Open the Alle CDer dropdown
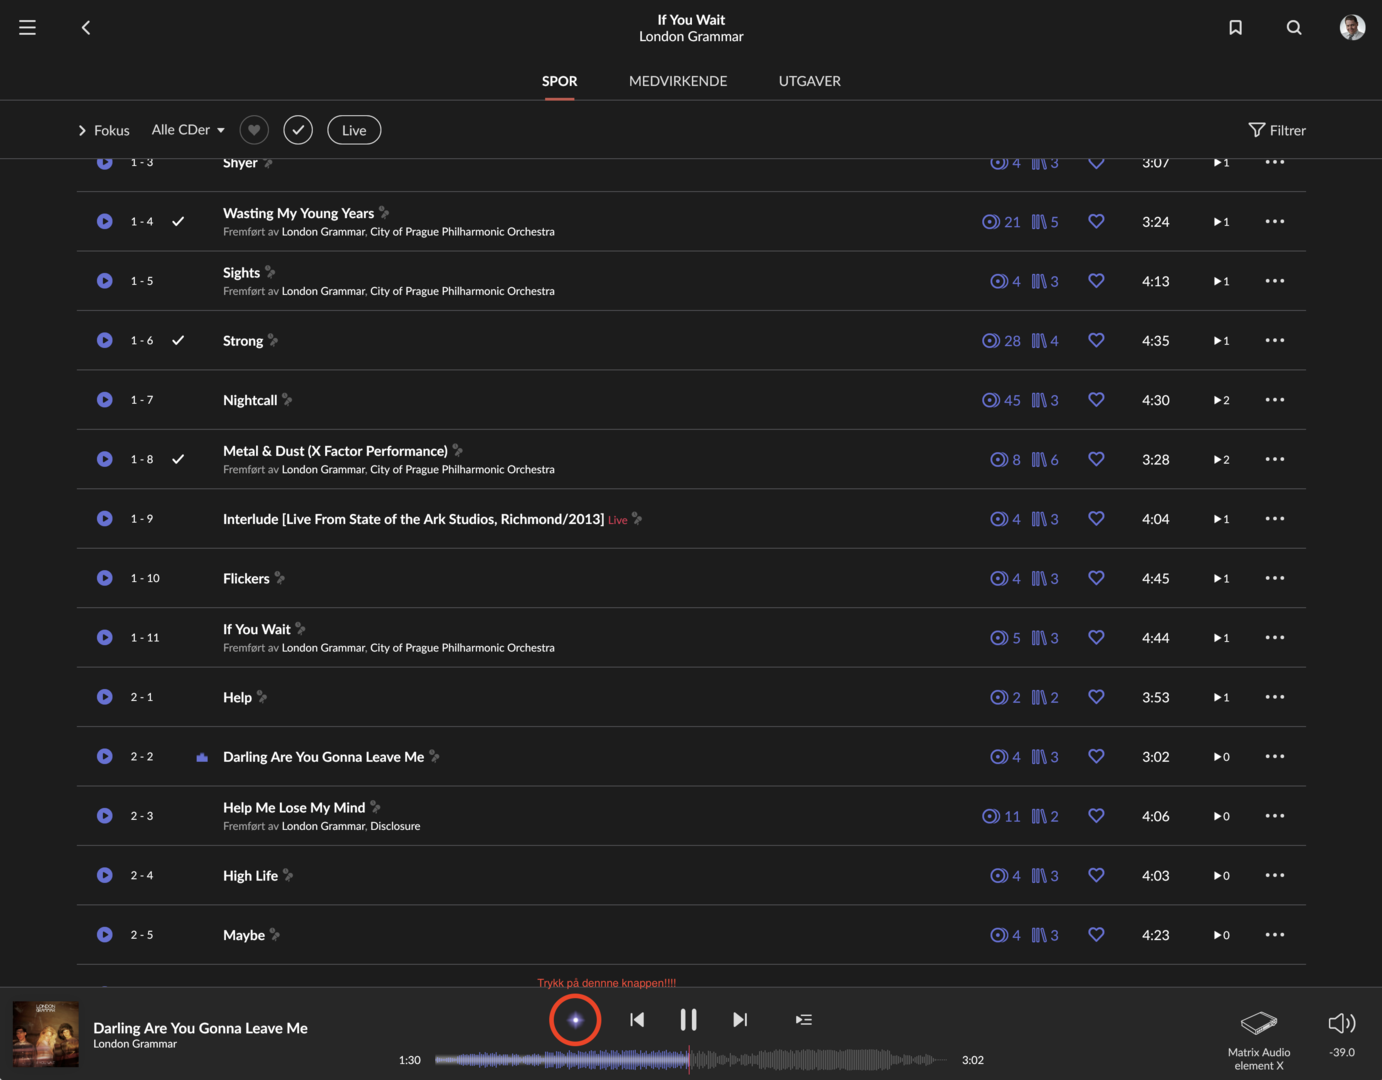 (188, 130)
